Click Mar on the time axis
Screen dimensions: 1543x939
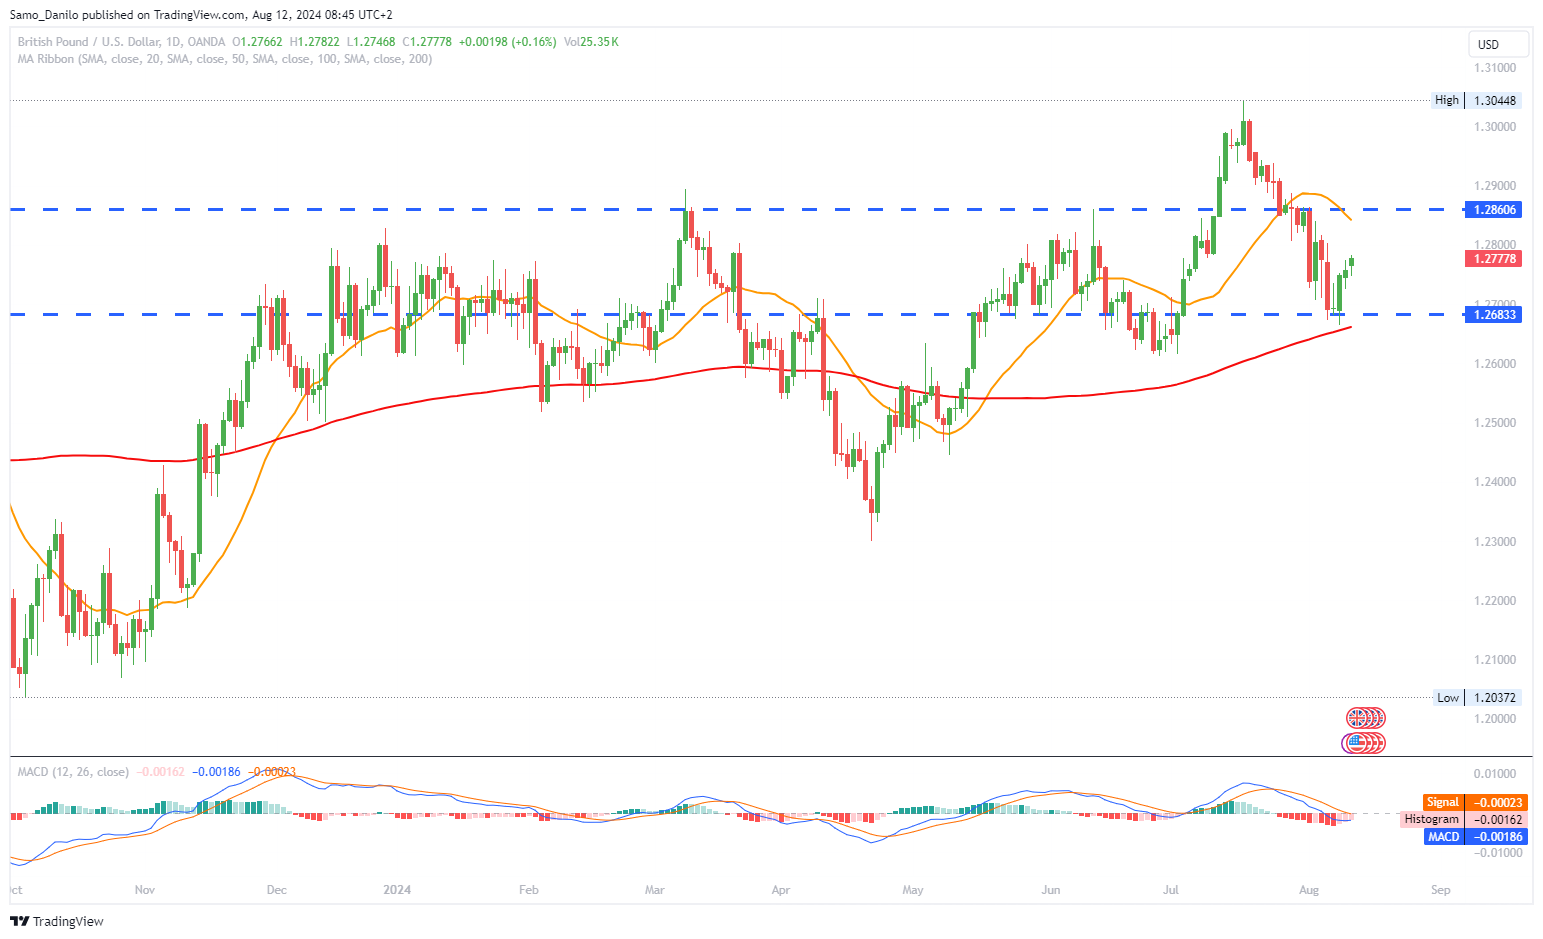pos(655,890)
